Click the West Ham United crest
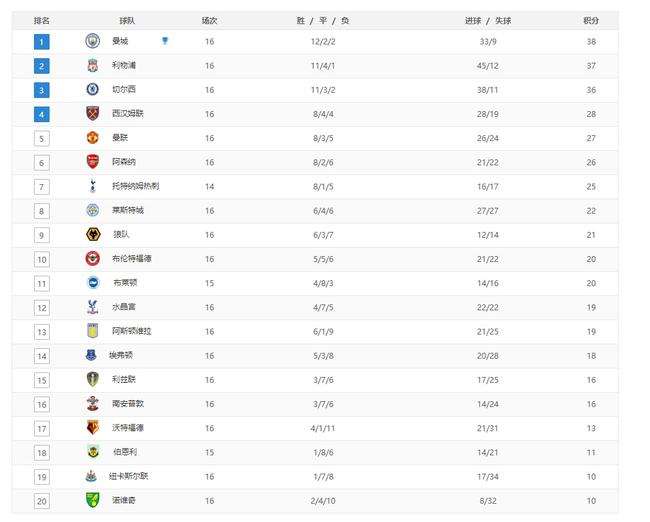The height and width of the screenshot is (522, 650). coord(92,113)
